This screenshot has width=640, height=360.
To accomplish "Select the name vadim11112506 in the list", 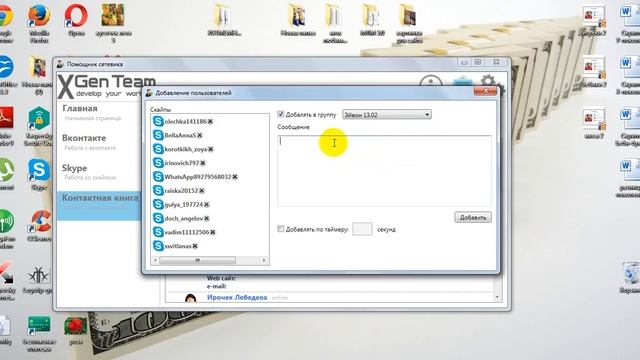I will click(x=187, y=232).
